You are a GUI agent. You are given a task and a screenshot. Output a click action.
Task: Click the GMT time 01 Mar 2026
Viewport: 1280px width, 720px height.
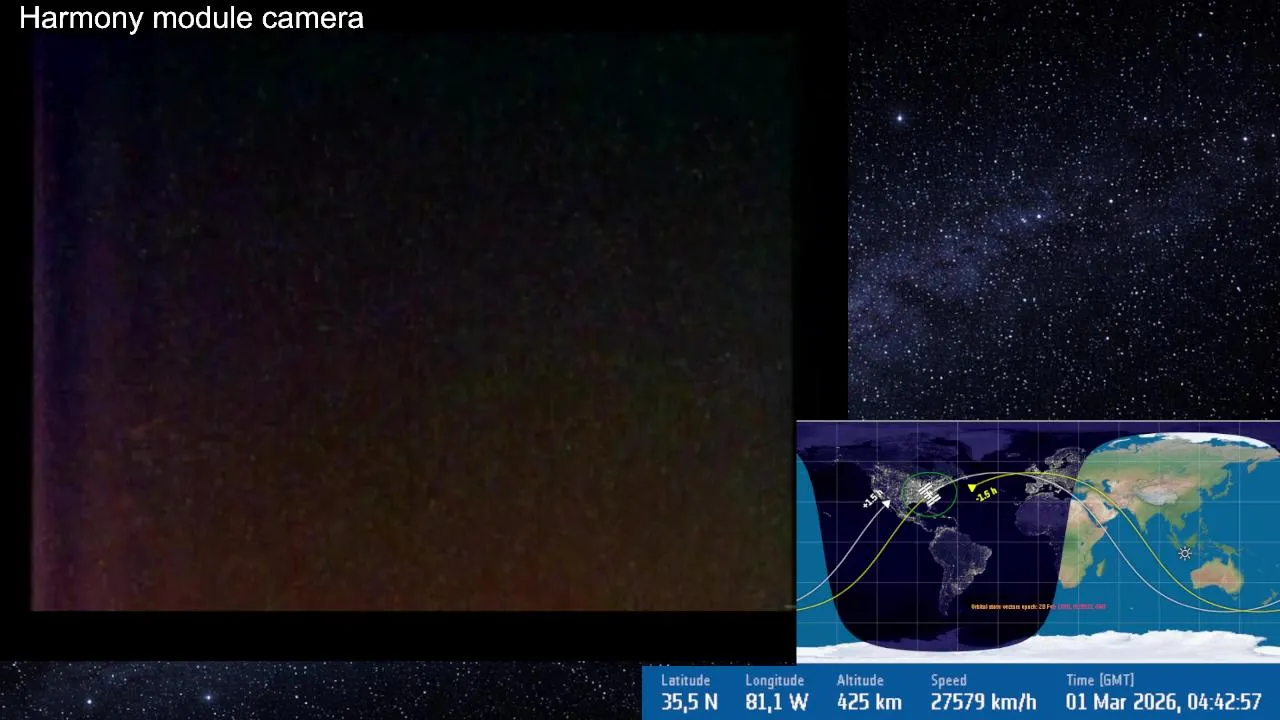(x=1163, y=702)
